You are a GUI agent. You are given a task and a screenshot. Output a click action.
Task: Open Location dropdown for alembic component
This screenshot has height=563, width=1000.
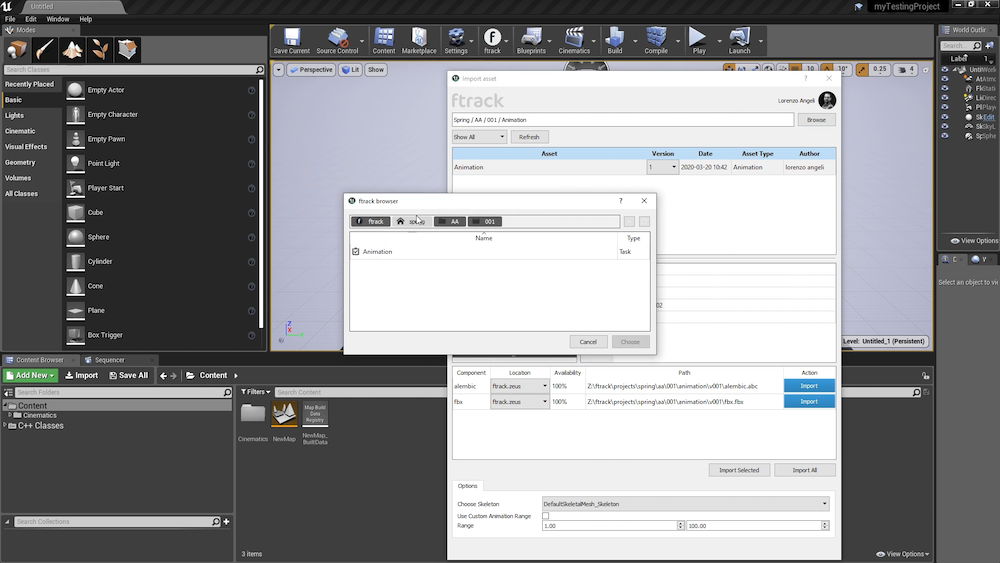point(519,386)
